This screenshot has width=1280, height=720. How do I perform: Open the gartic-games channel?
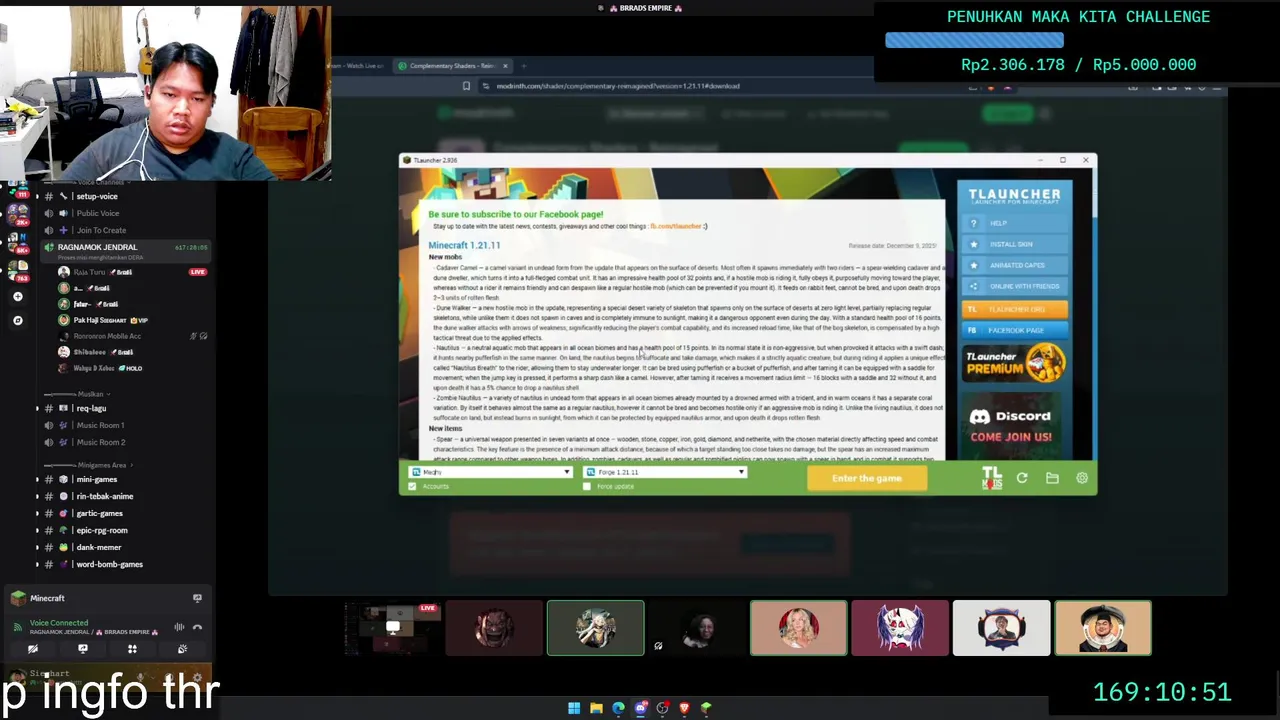[99, 513]
